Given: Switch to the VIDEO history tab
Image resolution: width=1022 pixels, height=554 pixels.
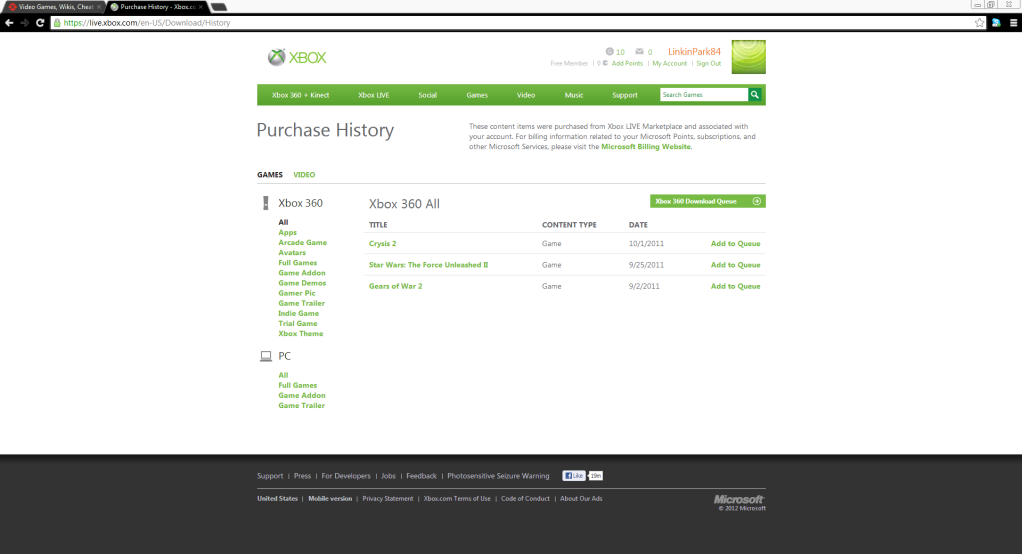Looking at the screenshot, I should 304,175.
